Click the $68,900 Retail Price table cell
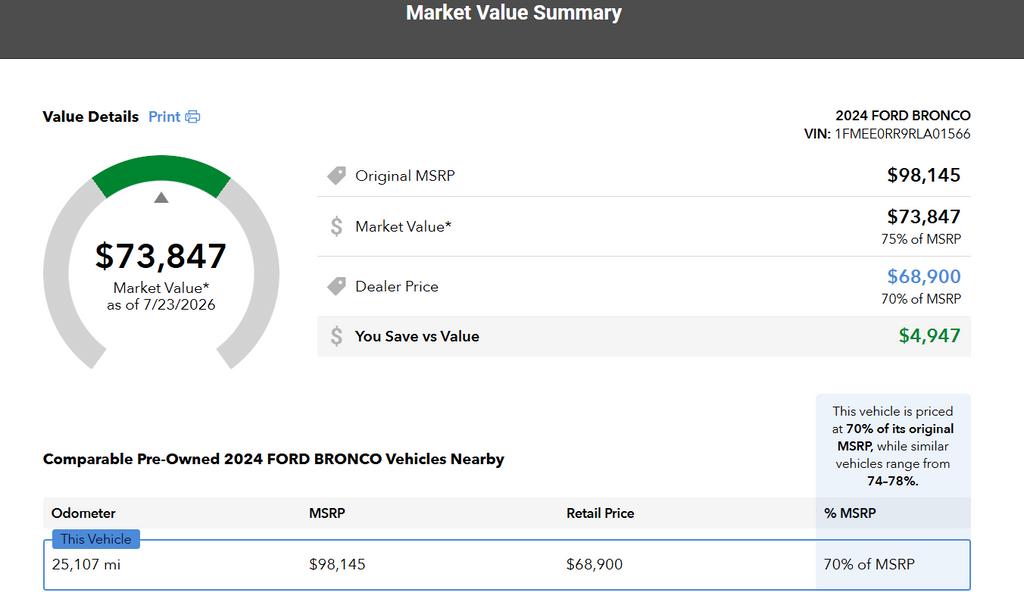 594,565
